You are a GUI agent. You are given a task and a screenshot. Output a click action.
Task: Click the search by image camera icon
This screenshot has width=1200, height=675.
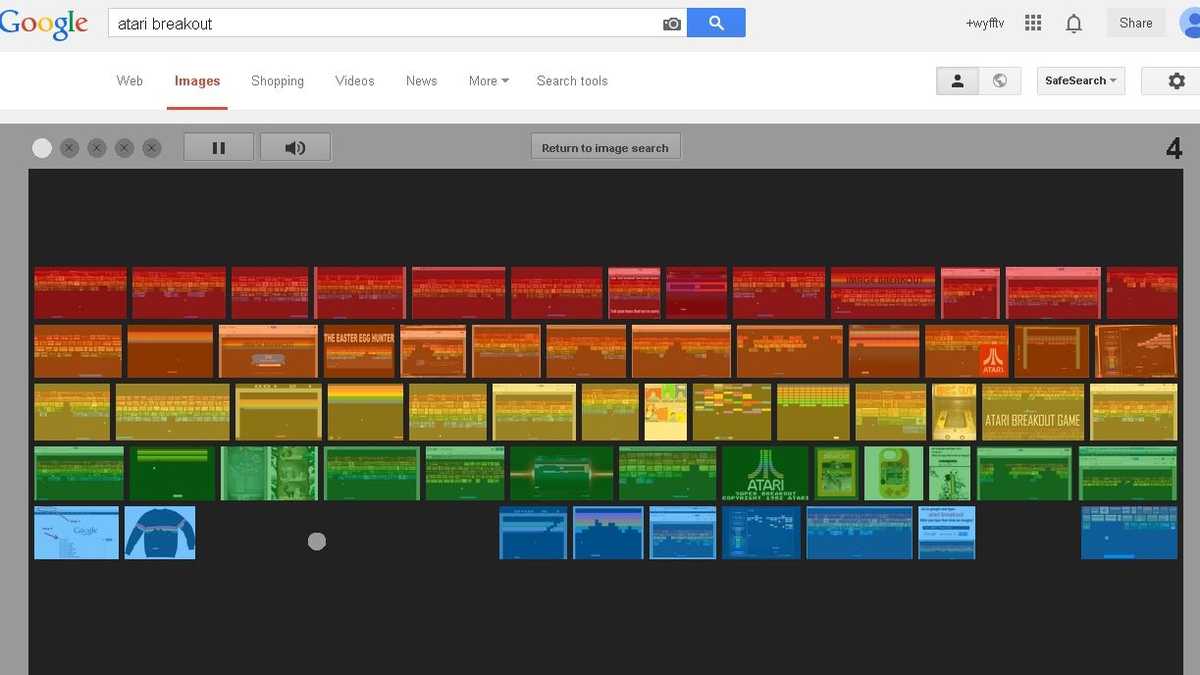click(x=671, y=22)
